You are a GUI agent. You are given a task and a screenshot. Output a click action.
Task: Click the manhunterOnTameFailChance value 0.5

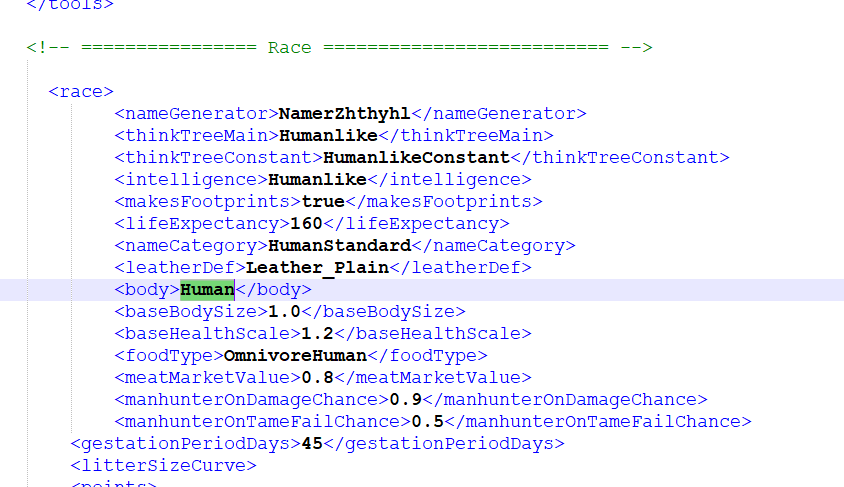click(427, 422)
